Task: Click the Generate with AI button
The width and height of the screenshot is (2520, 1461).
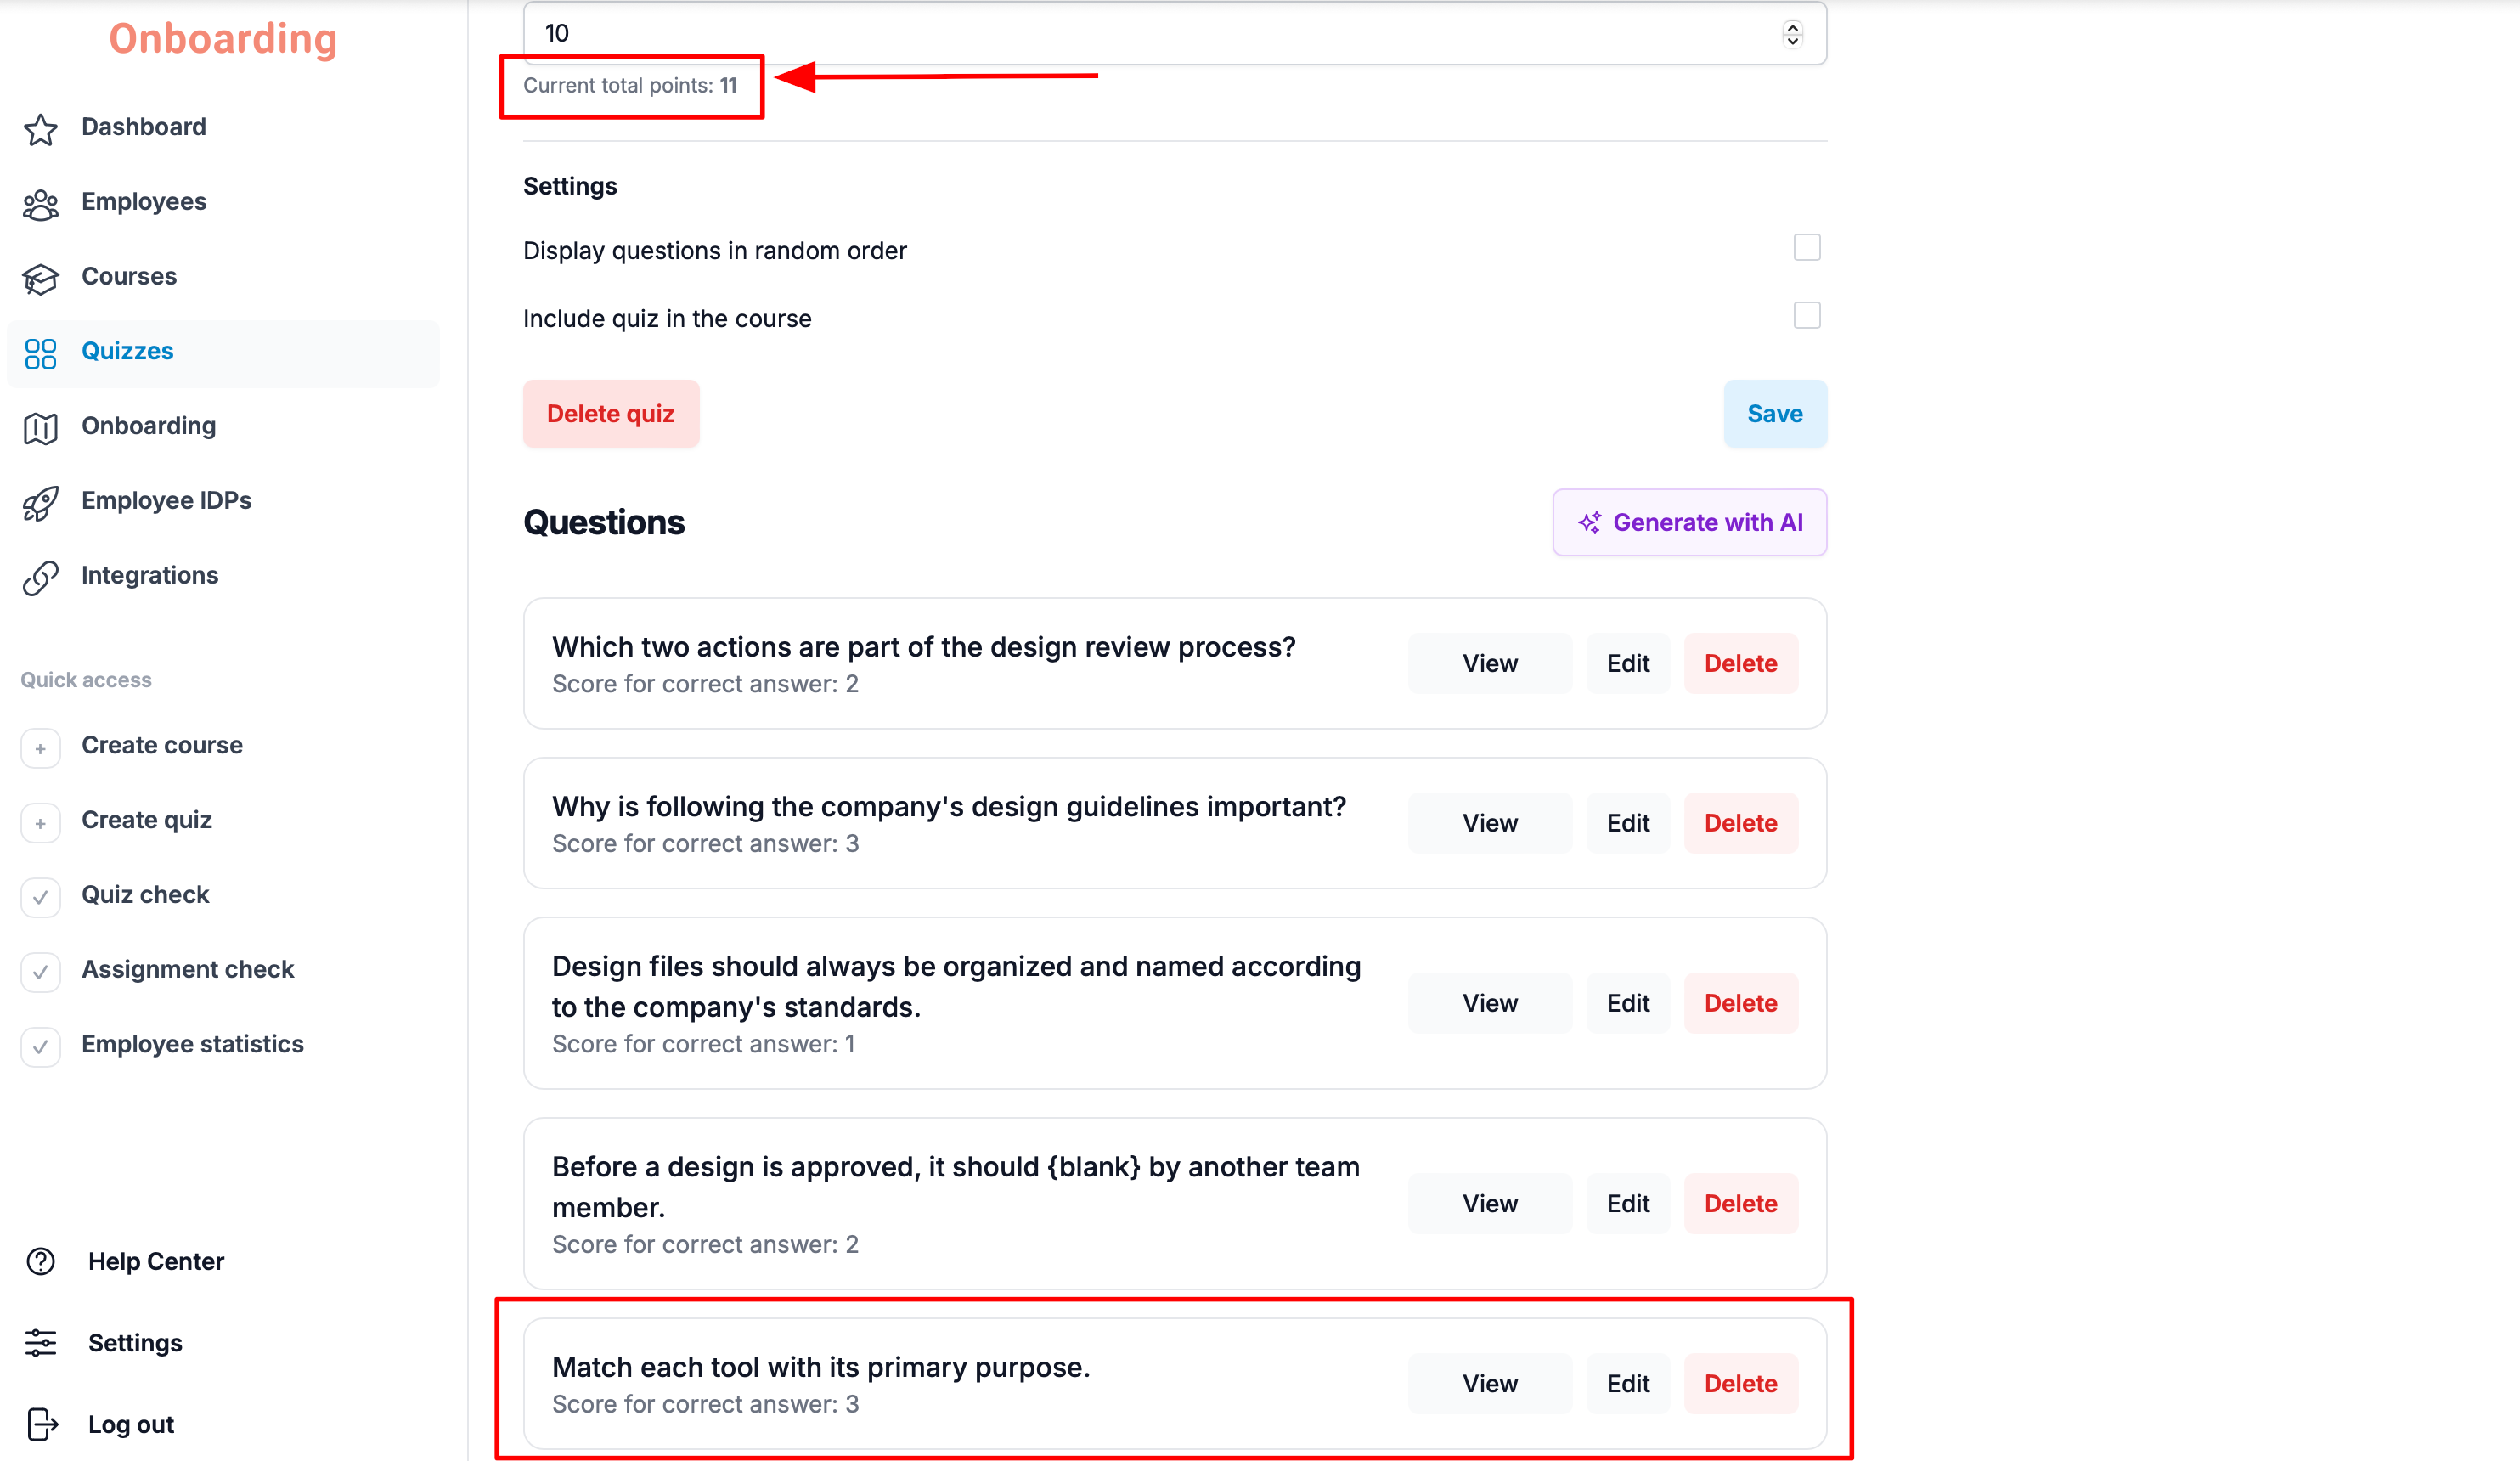Action: (1689, 522)
